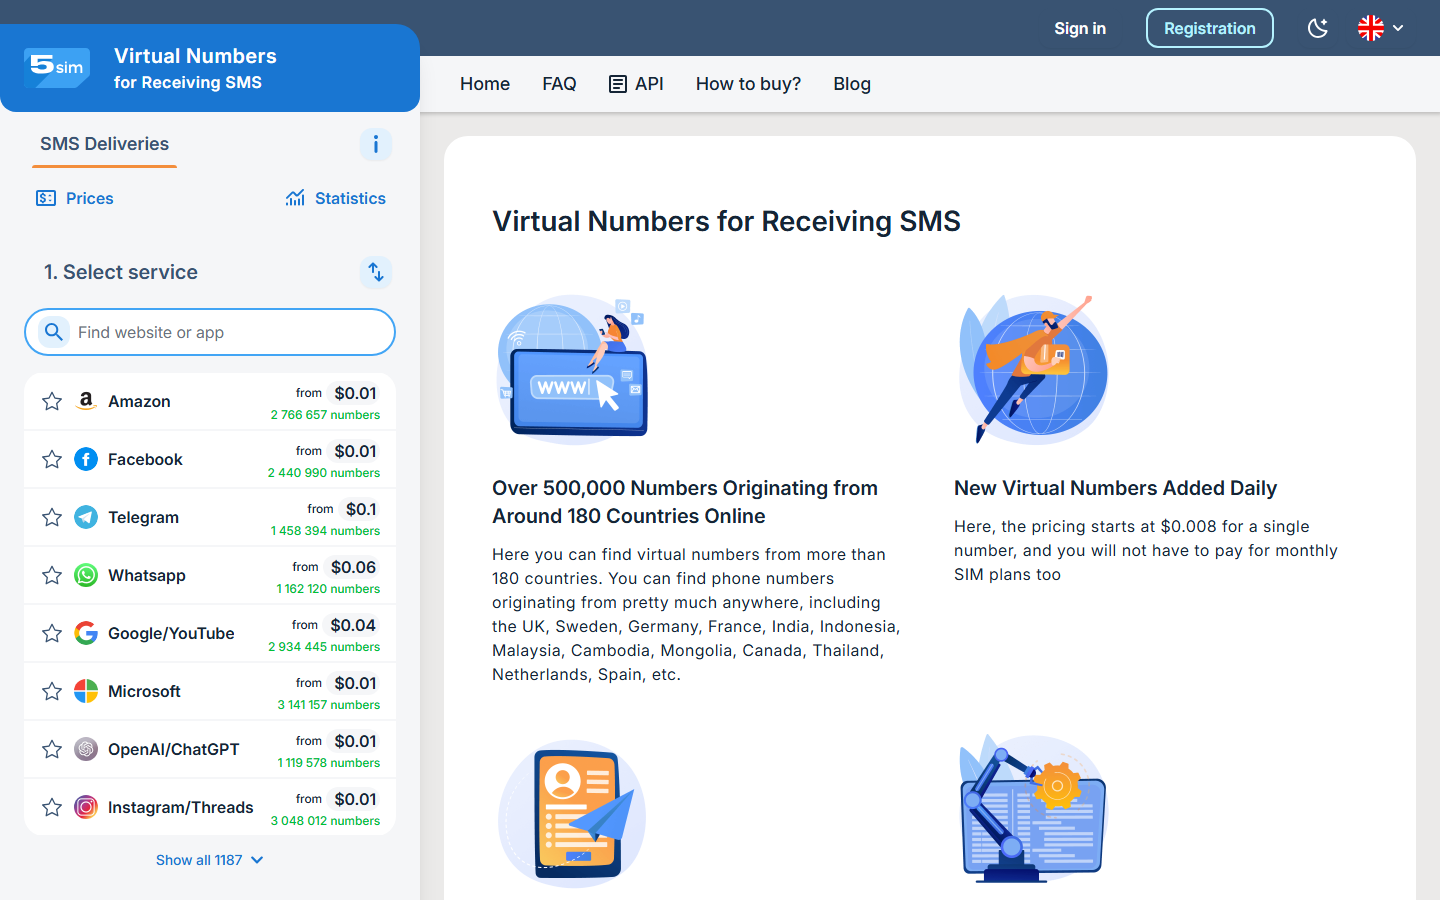The width and height of the screenshot is (1440, 900).
Task: Open the Blog menu item
Action: pyautogui.click(x=852, y=84)
